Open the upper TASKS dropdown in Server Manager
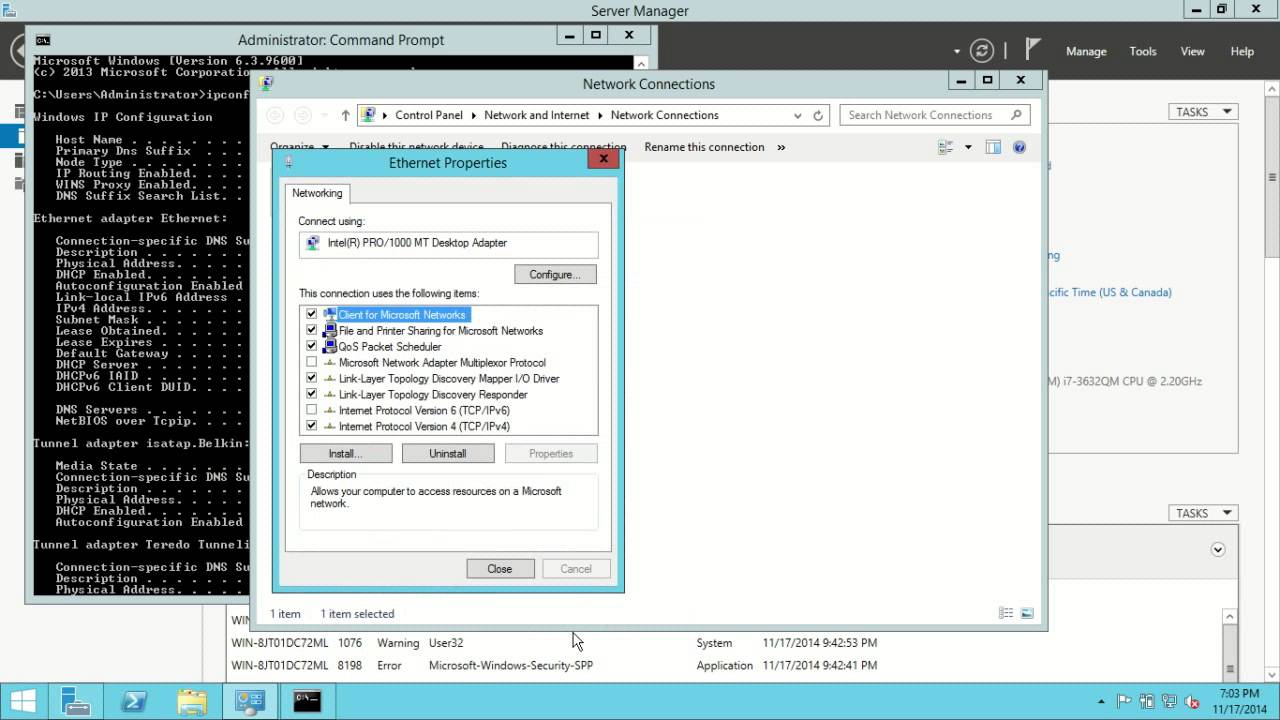Screen dimensions: 1280x720 (x=1203, y=112)
